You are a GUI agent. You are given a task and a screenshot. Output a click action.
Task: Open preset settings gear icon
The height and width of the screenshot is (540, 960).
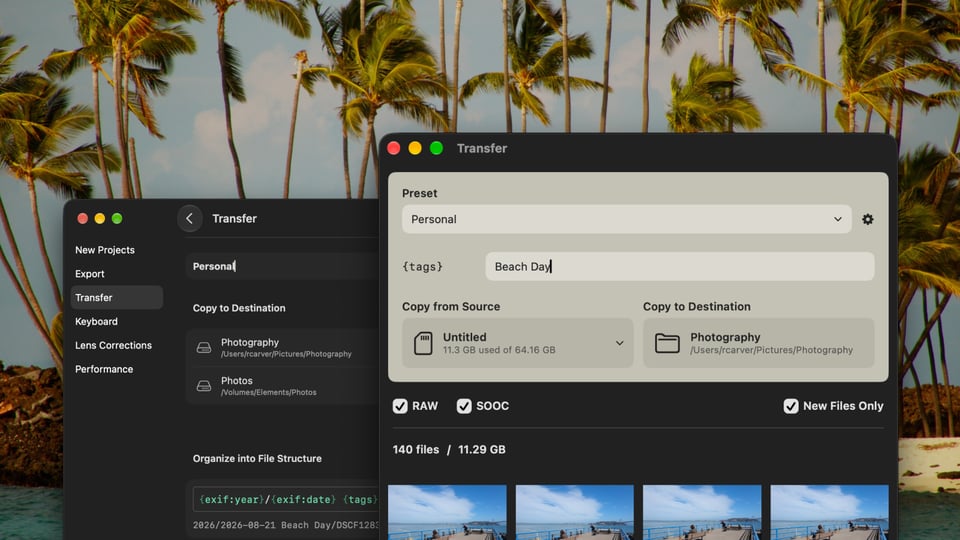click(868, 219)
